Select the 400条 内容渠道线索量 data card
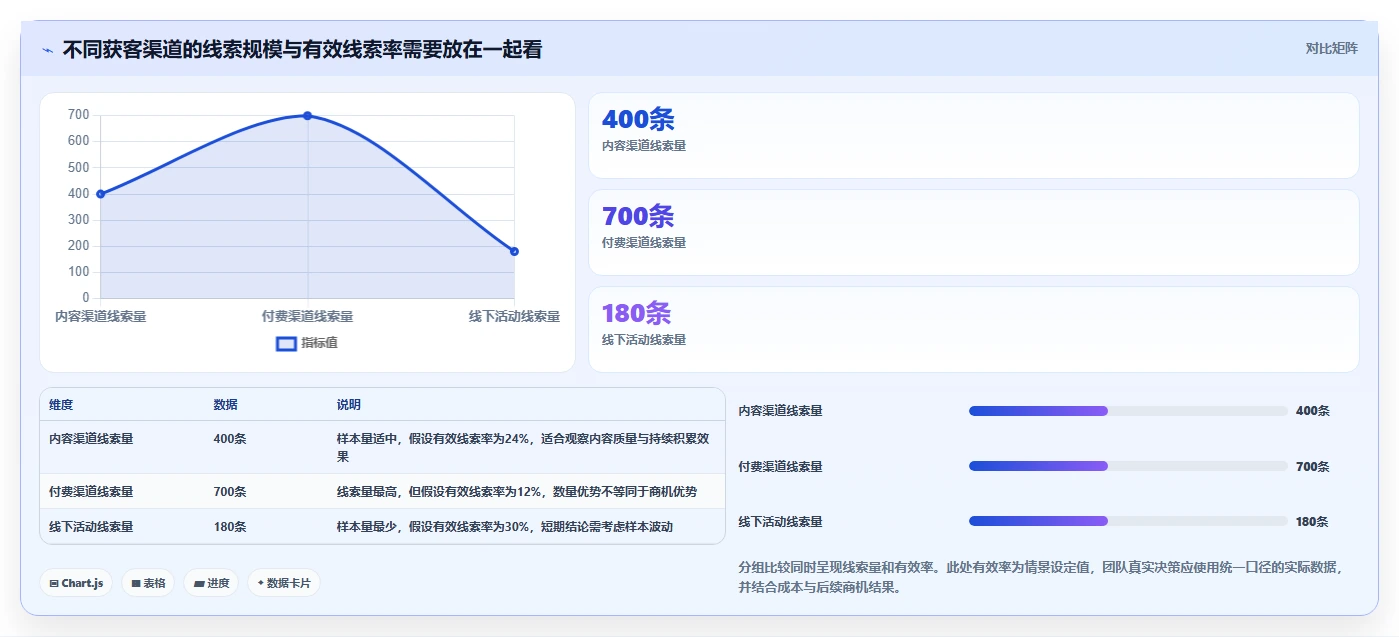The height and width of the screenshot is (637, 1399). (x=973, y=135)
